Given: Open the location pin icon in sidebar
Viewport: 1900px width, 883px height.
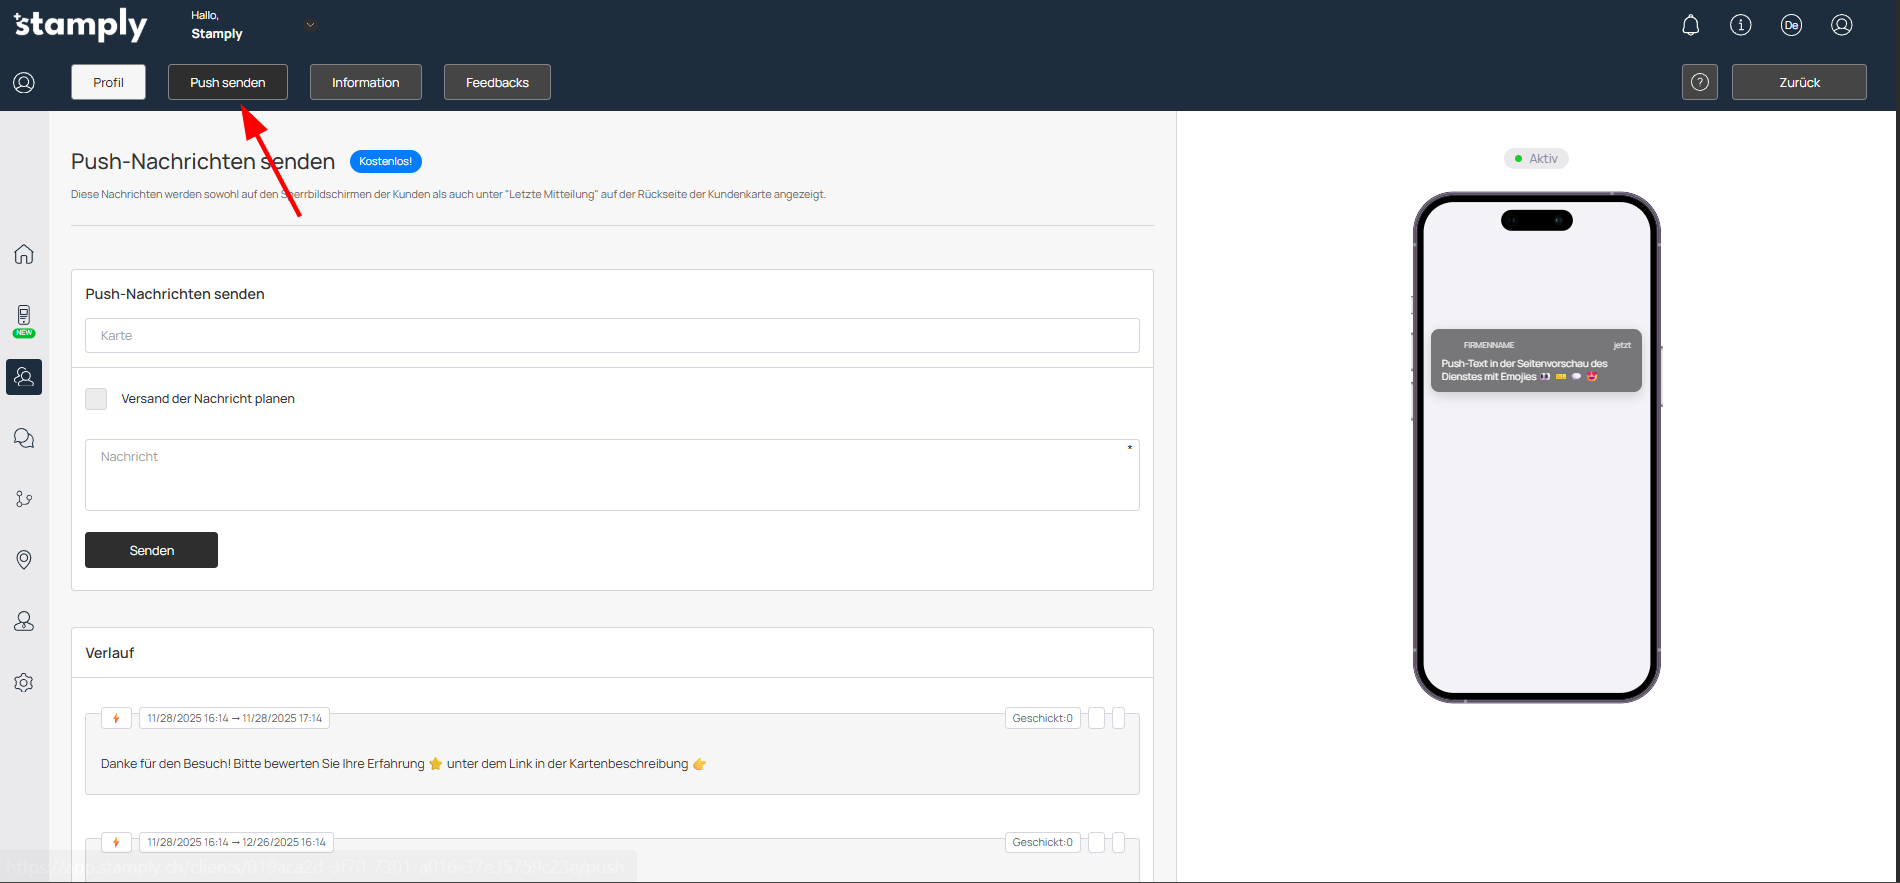Looking at the screenshot, I should click(24, 559).
